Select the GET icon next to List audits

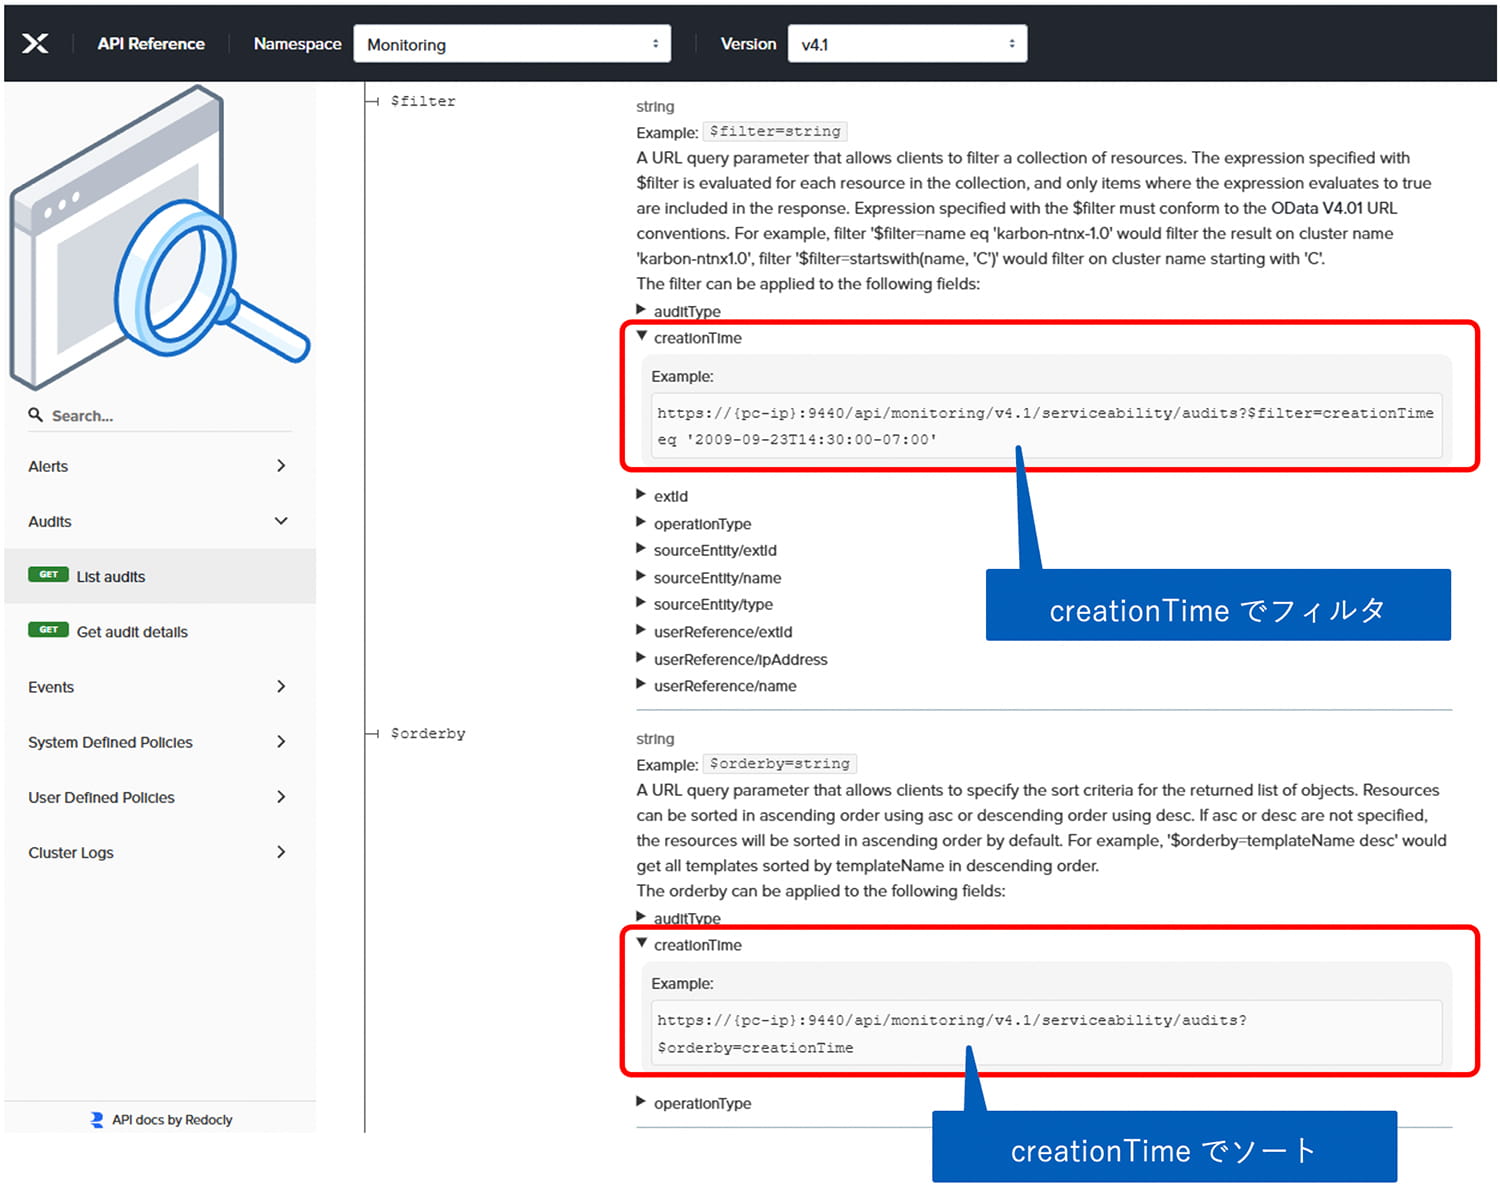(x=48, y=575)
